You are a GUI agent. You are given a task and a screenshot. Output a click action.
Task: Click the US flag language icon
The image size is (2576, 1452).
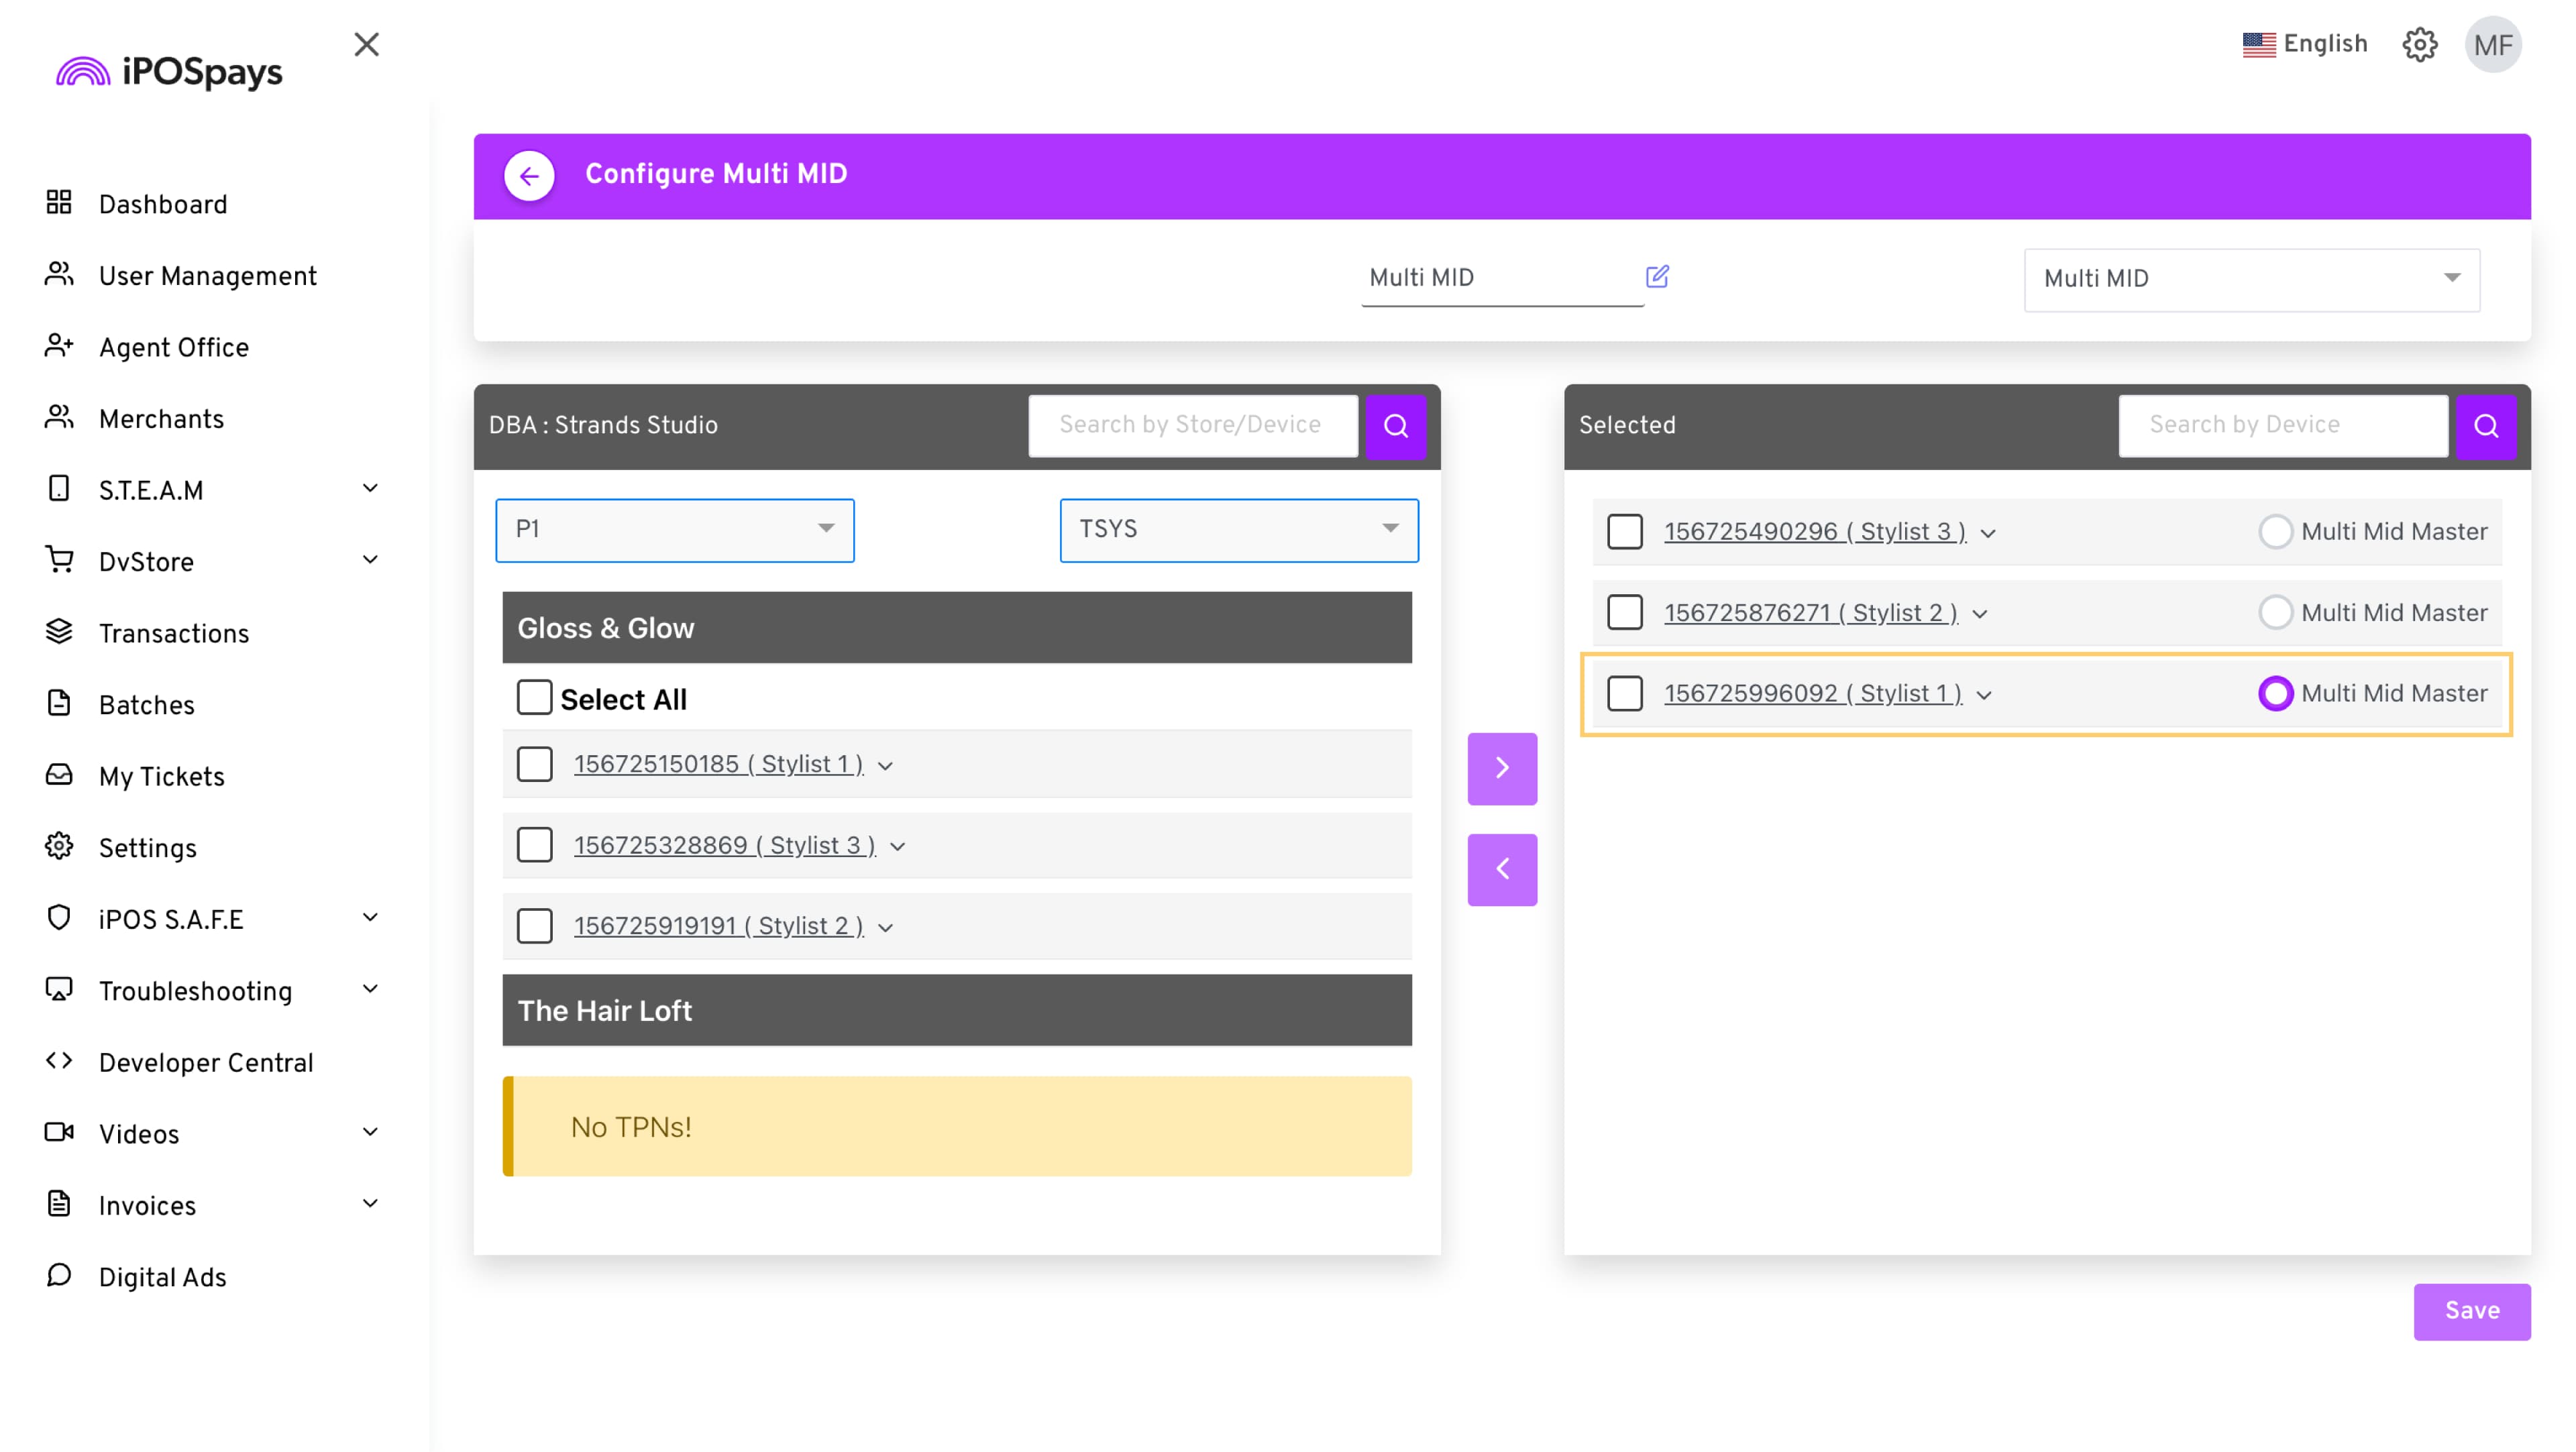(2259, 44)
